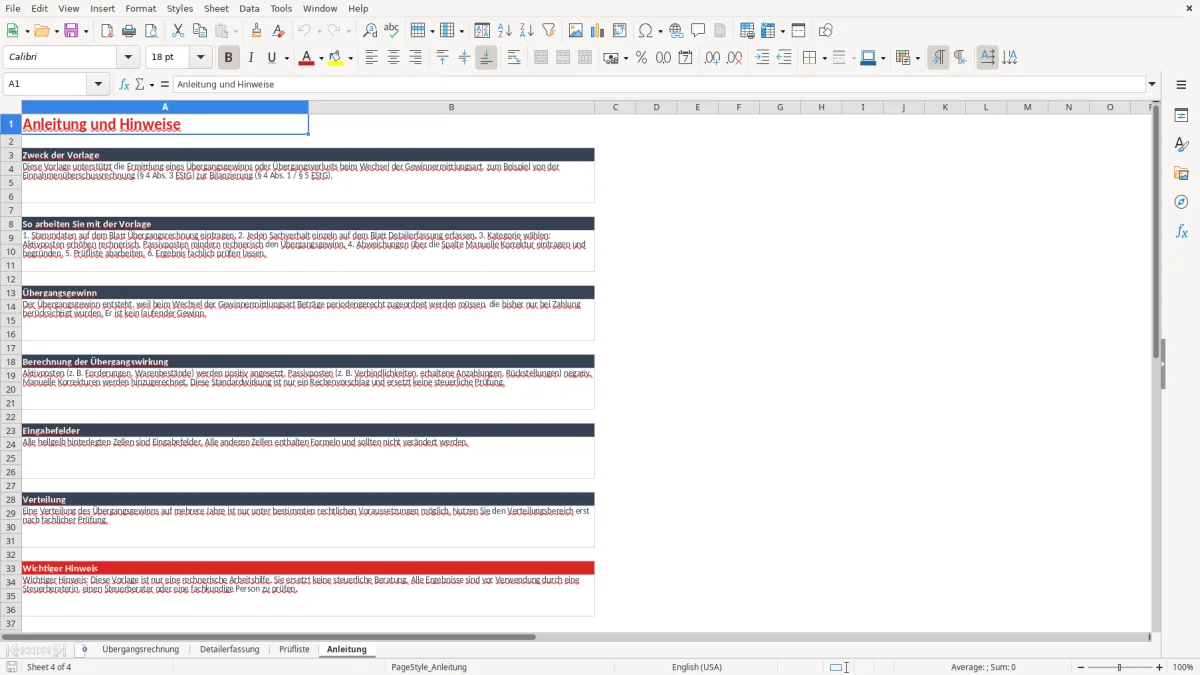Toggle AutoFilter funnel icon
This screenshot has height=675, width=1200.
coord(549,31)
